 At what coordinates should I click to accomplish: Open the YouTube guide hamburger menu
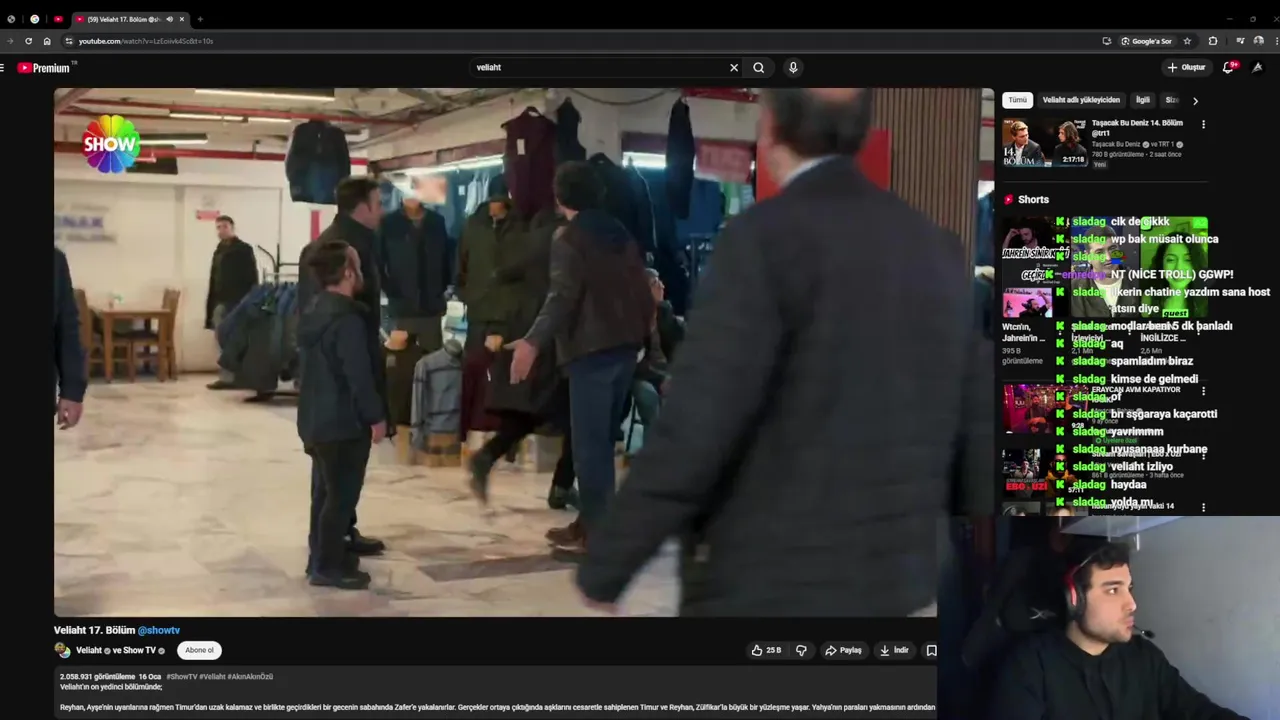3,68
